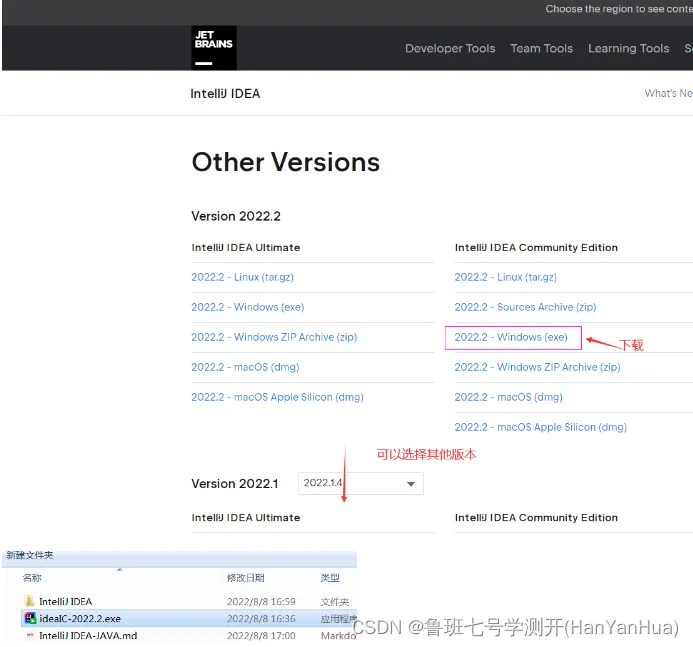Click the date 2022/8/8 16:59

coord(261,601)
